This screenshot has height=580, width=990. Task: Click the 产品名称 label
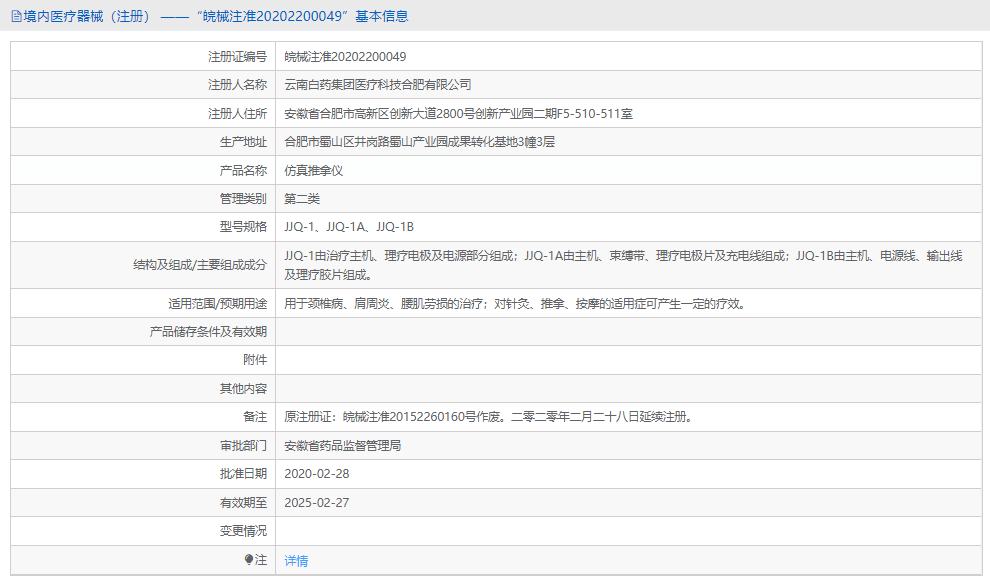243,170
